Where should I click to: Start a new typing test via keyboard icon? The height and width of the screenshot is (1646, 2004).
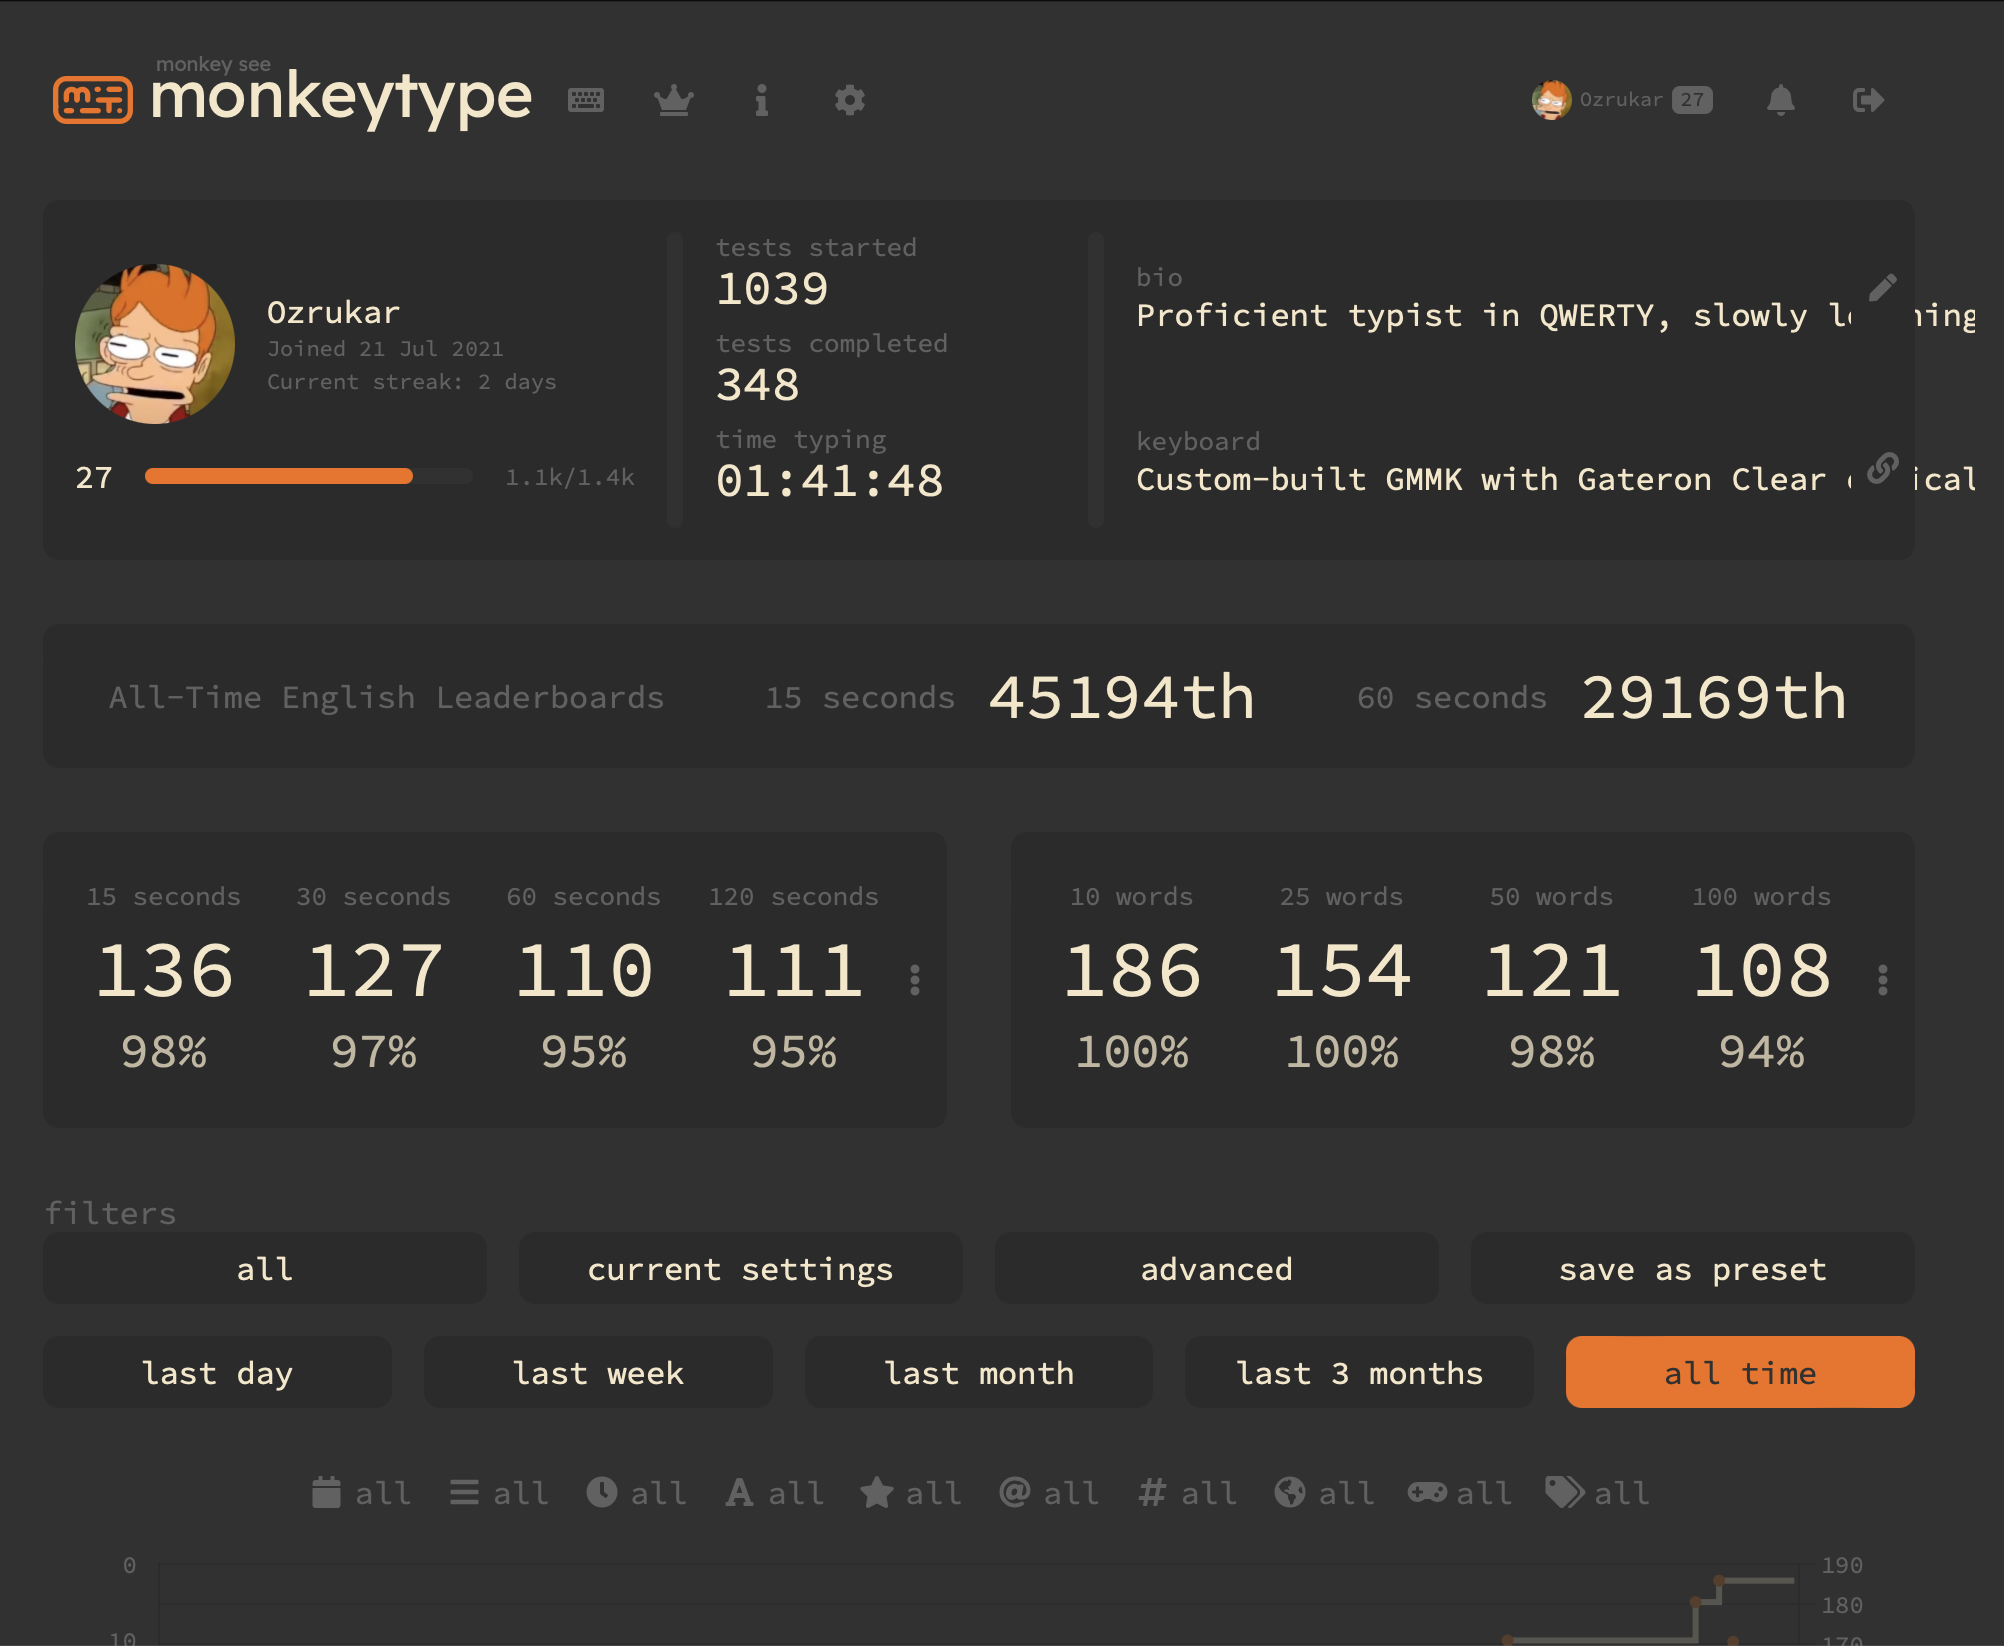pos(587,100)
